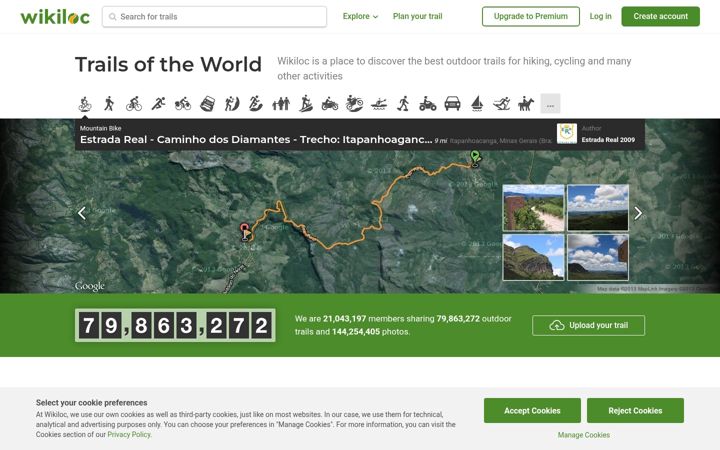Select the motorcycling activity icon

click(330, 104)
